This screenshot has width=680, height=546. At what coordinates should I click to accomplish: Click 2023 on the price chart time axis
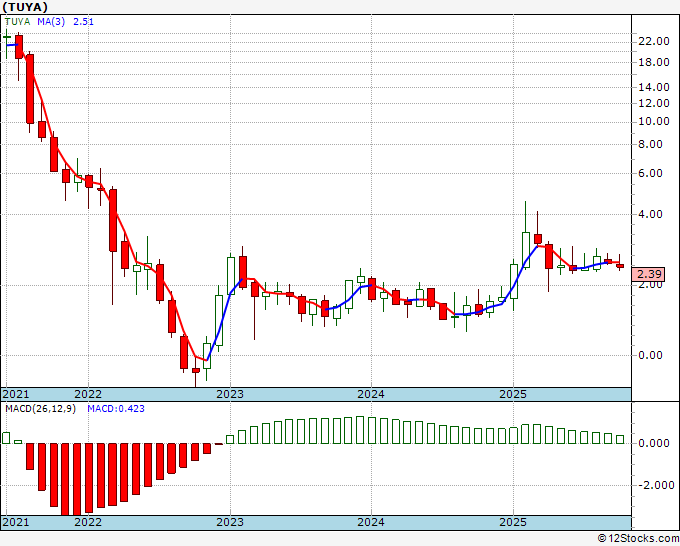230,394
